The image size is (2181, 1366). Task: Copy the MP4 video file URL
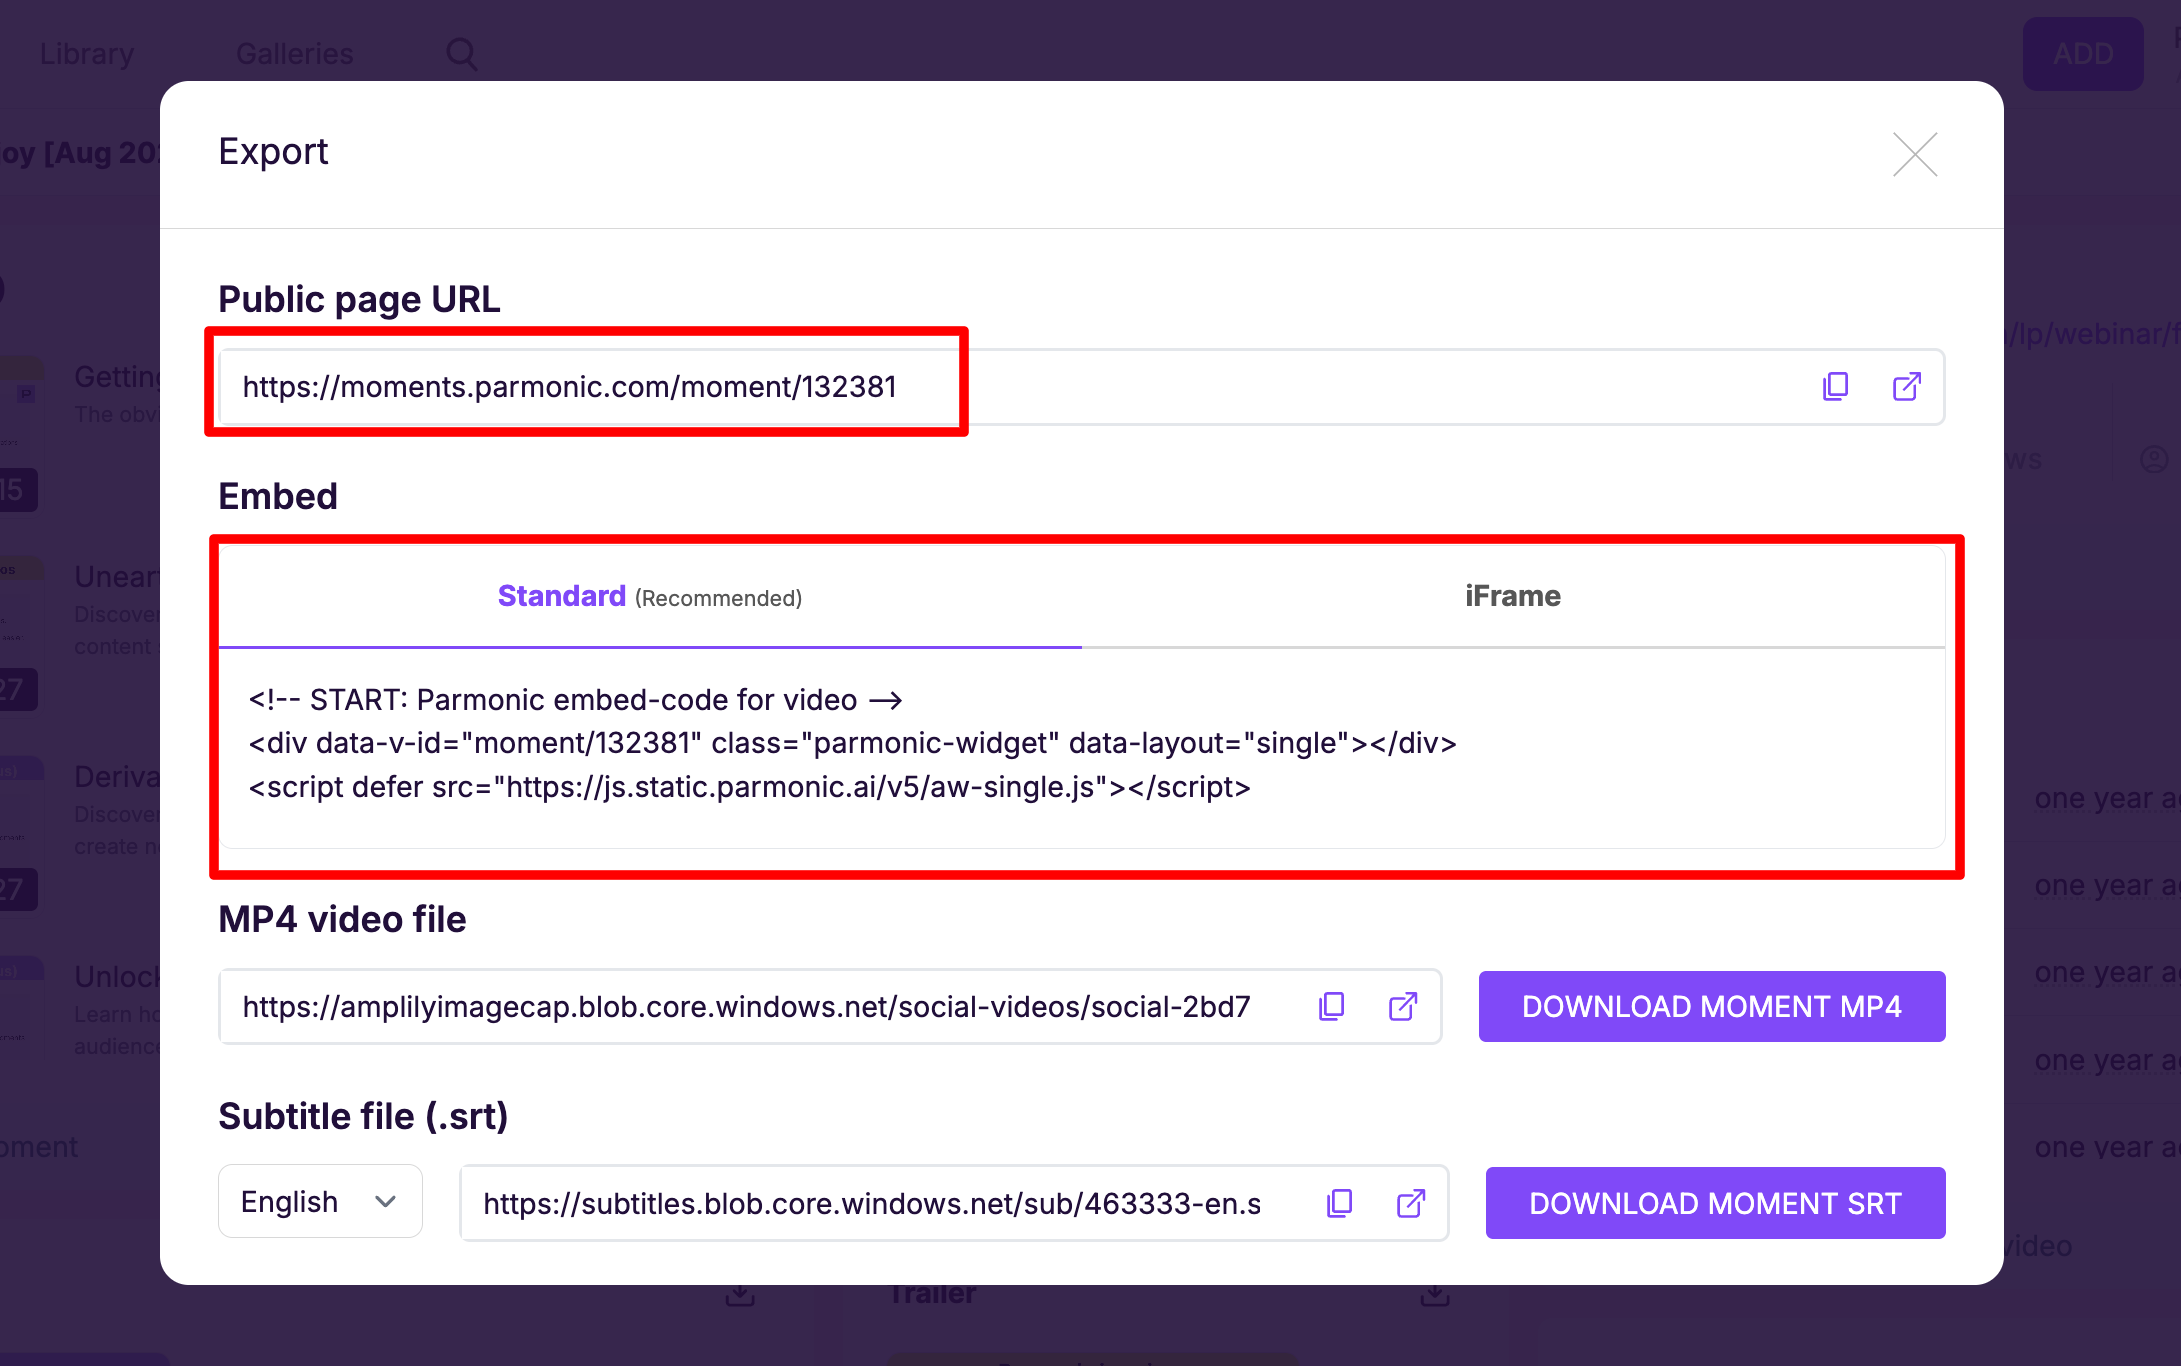coord(1331,1007)
